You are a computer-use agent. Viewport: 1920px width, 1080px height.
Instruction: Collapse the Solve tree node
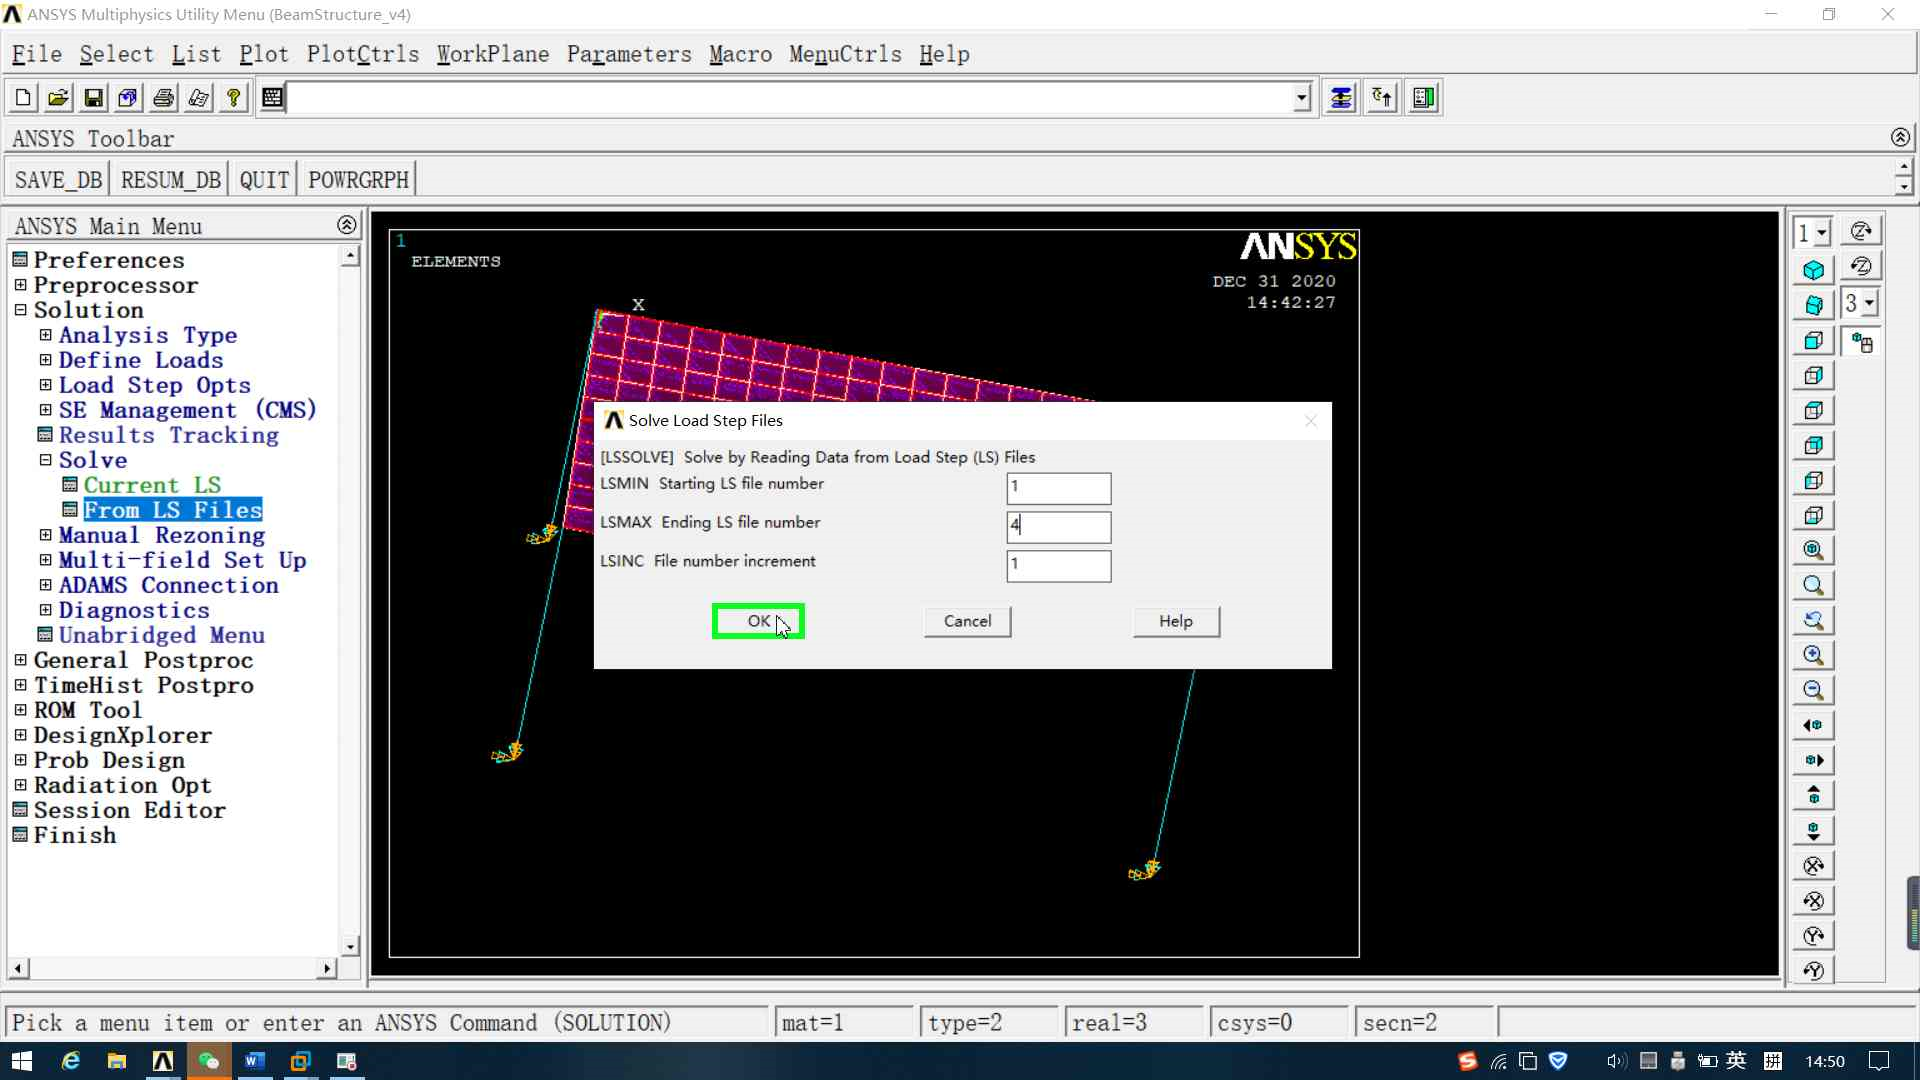click(45, 460)
